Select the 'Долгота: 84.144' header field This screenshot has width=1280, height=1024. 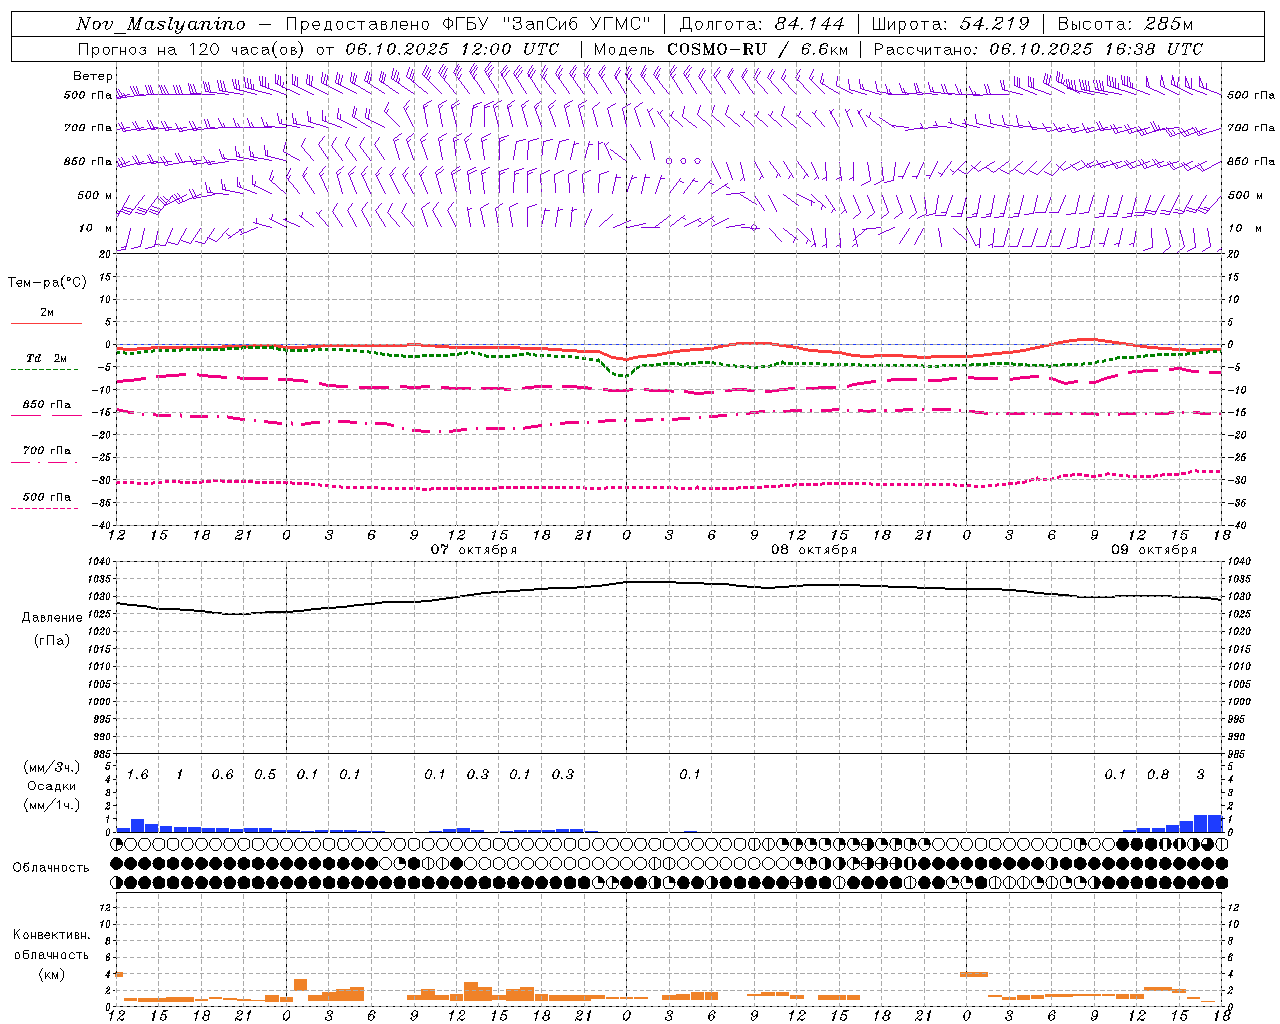click(x=762, y=24)
